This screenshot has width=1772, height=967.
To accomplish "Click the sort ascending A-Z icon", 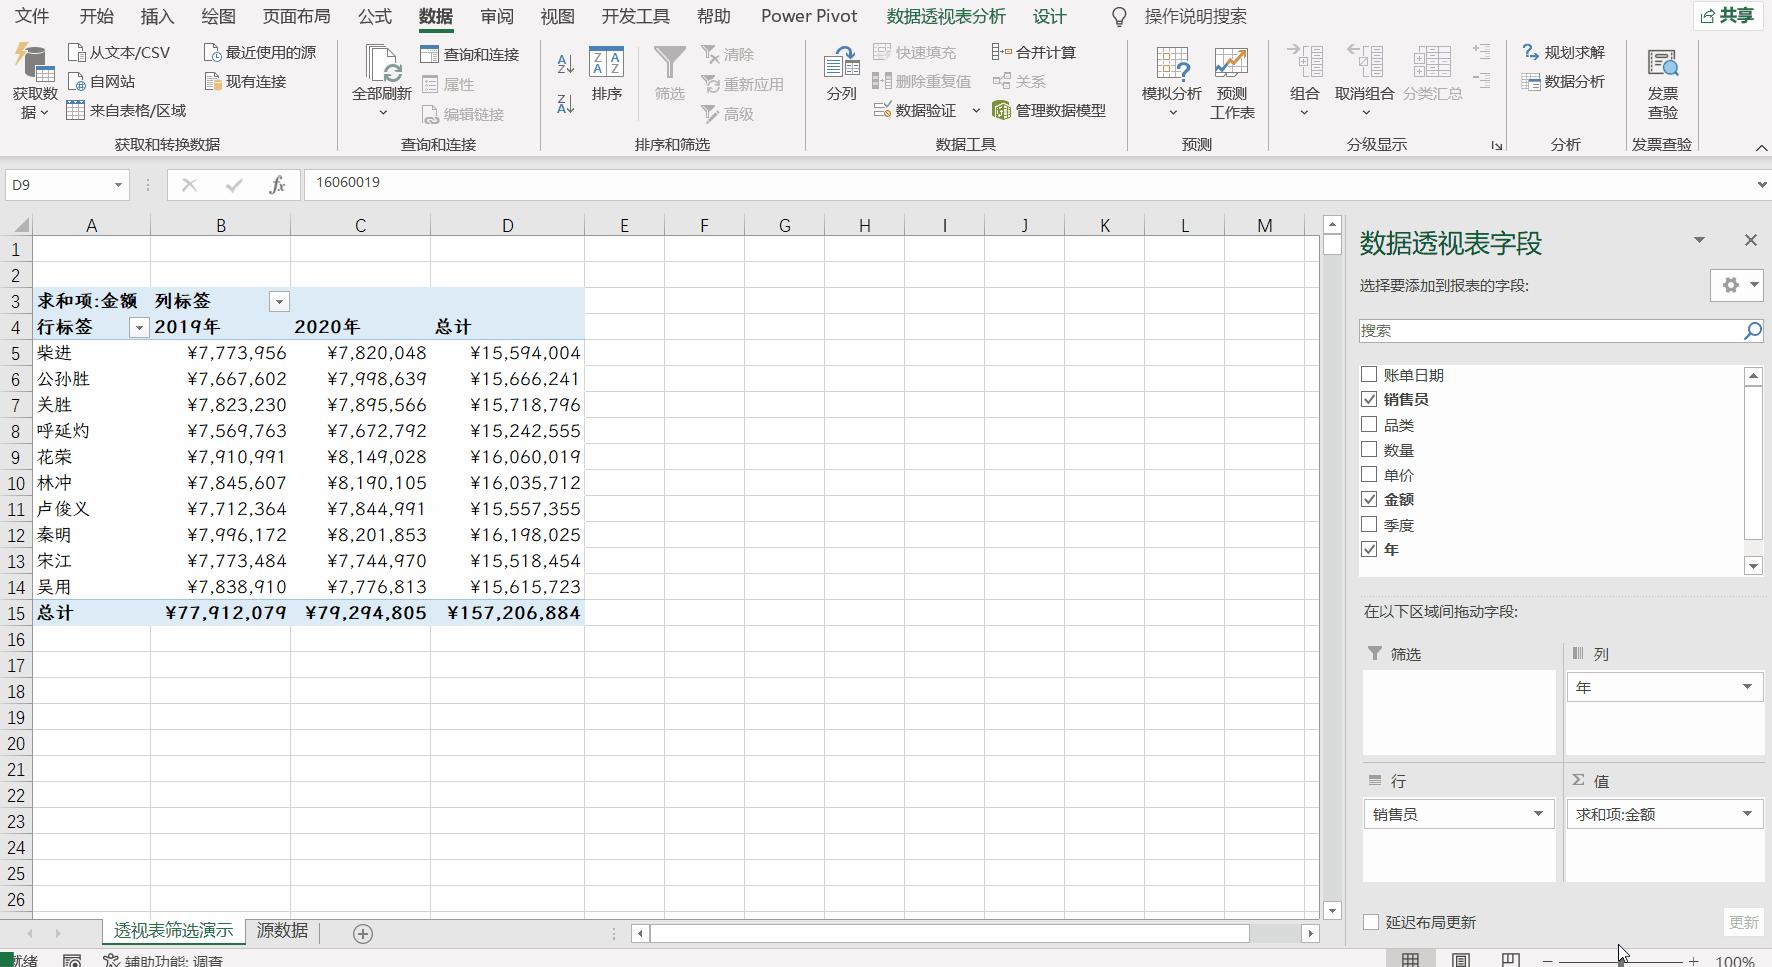I will pyautogui.click(x=565, y=64).
